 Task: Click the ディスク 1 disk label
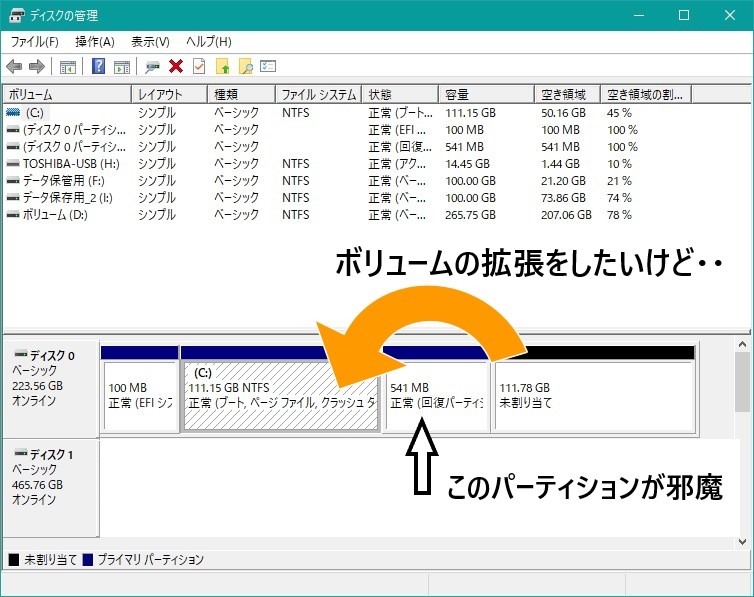click(51, 455)
